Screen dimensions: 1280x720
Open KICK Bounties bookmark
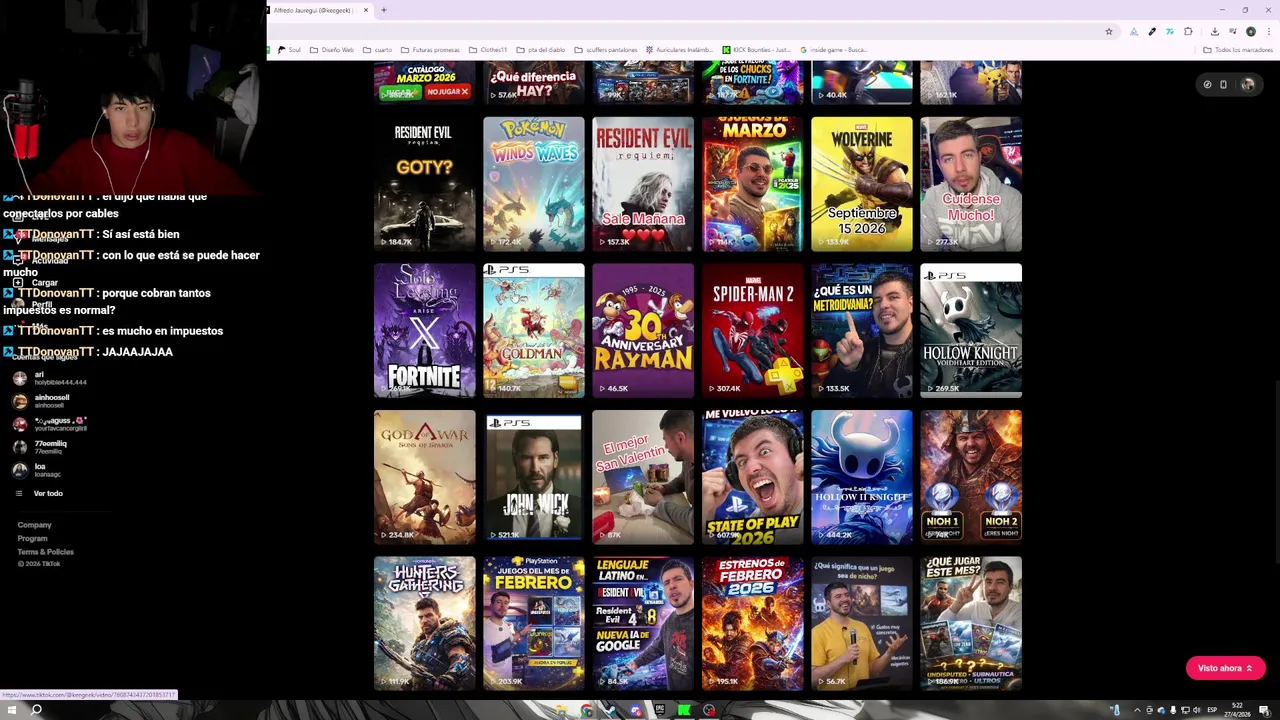coord(757,49)
